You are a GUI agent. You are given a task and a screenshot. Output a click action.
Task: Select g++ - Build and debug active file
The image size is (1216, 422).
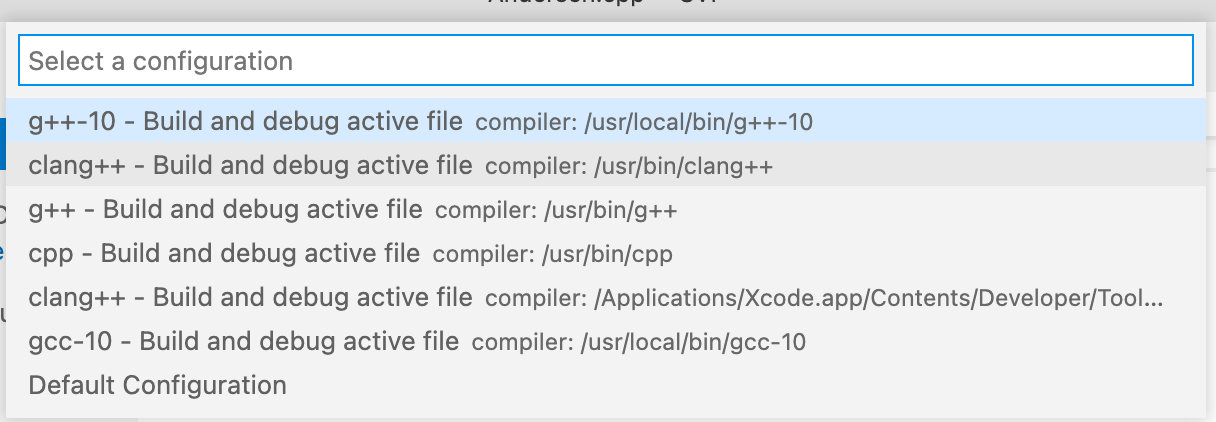pos(606,210)
